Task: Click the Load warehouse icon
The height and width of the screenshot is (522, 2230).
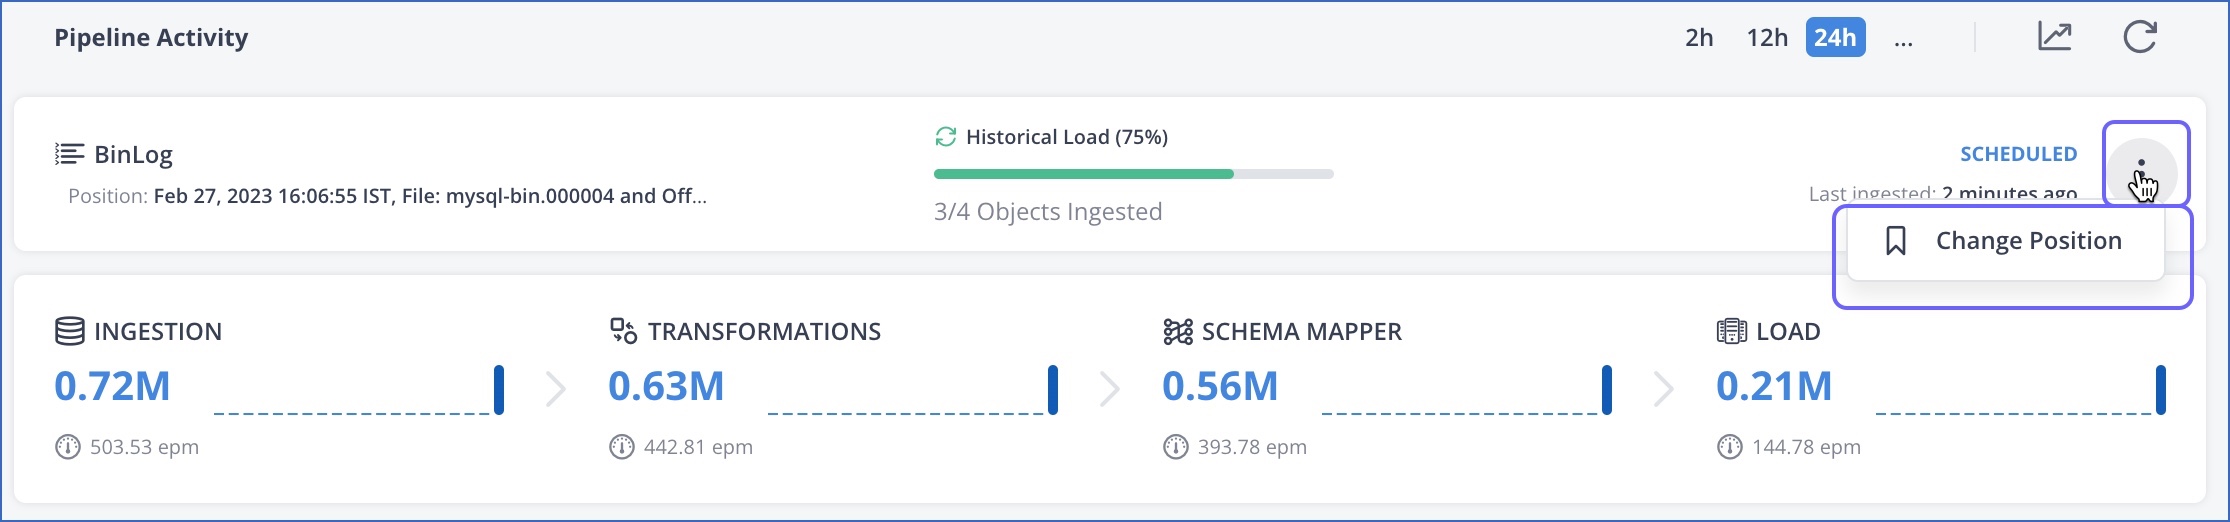Action: pyautogui.click(x=1731, y=331)
